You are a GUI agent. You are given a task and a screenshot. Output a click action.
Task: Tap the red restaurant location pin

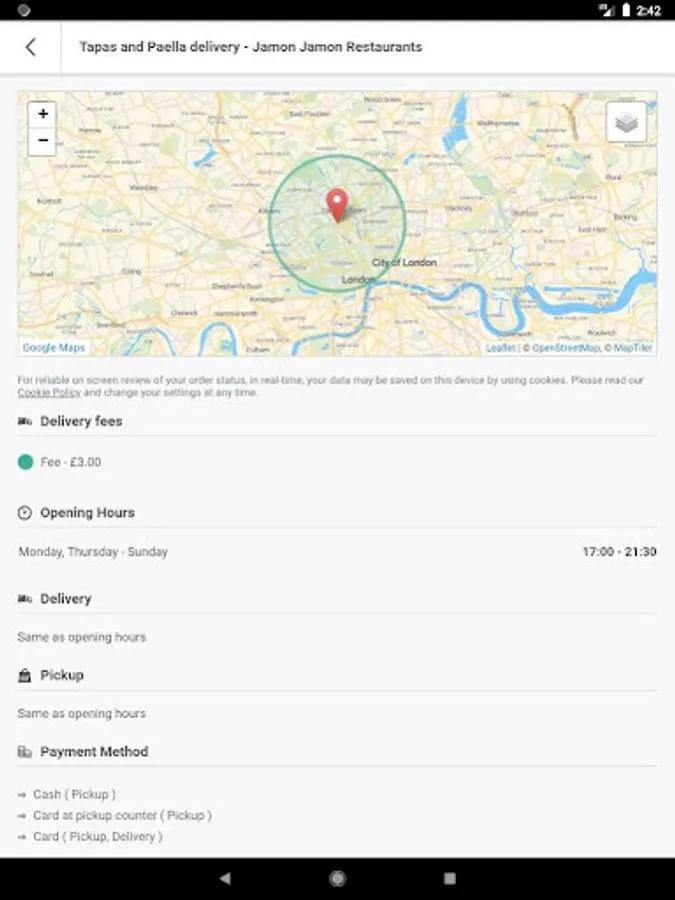(x=337, y=204)
